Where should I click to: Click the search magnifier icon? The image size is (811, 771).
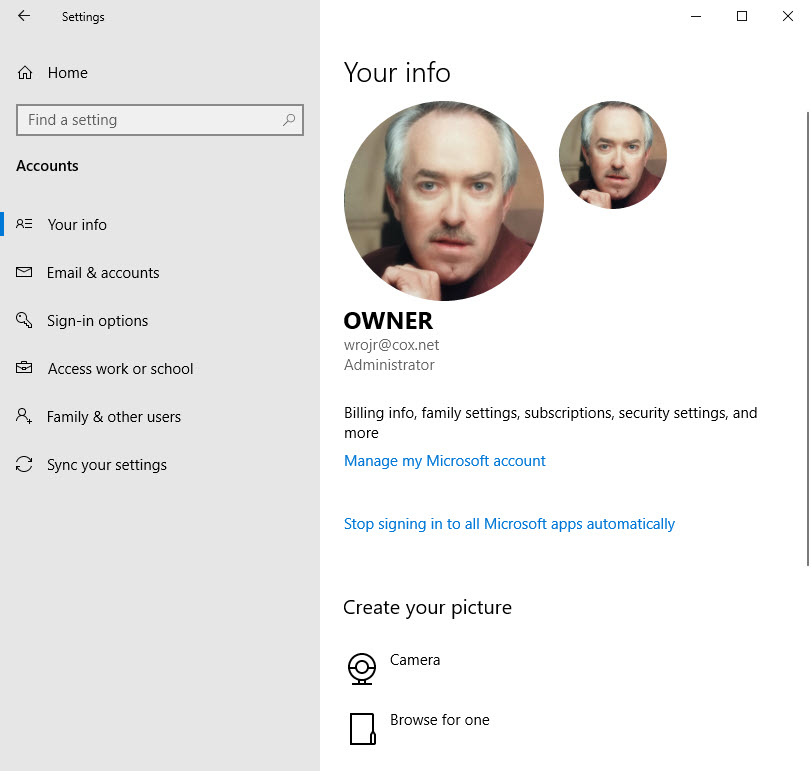[x=289, y=120]
